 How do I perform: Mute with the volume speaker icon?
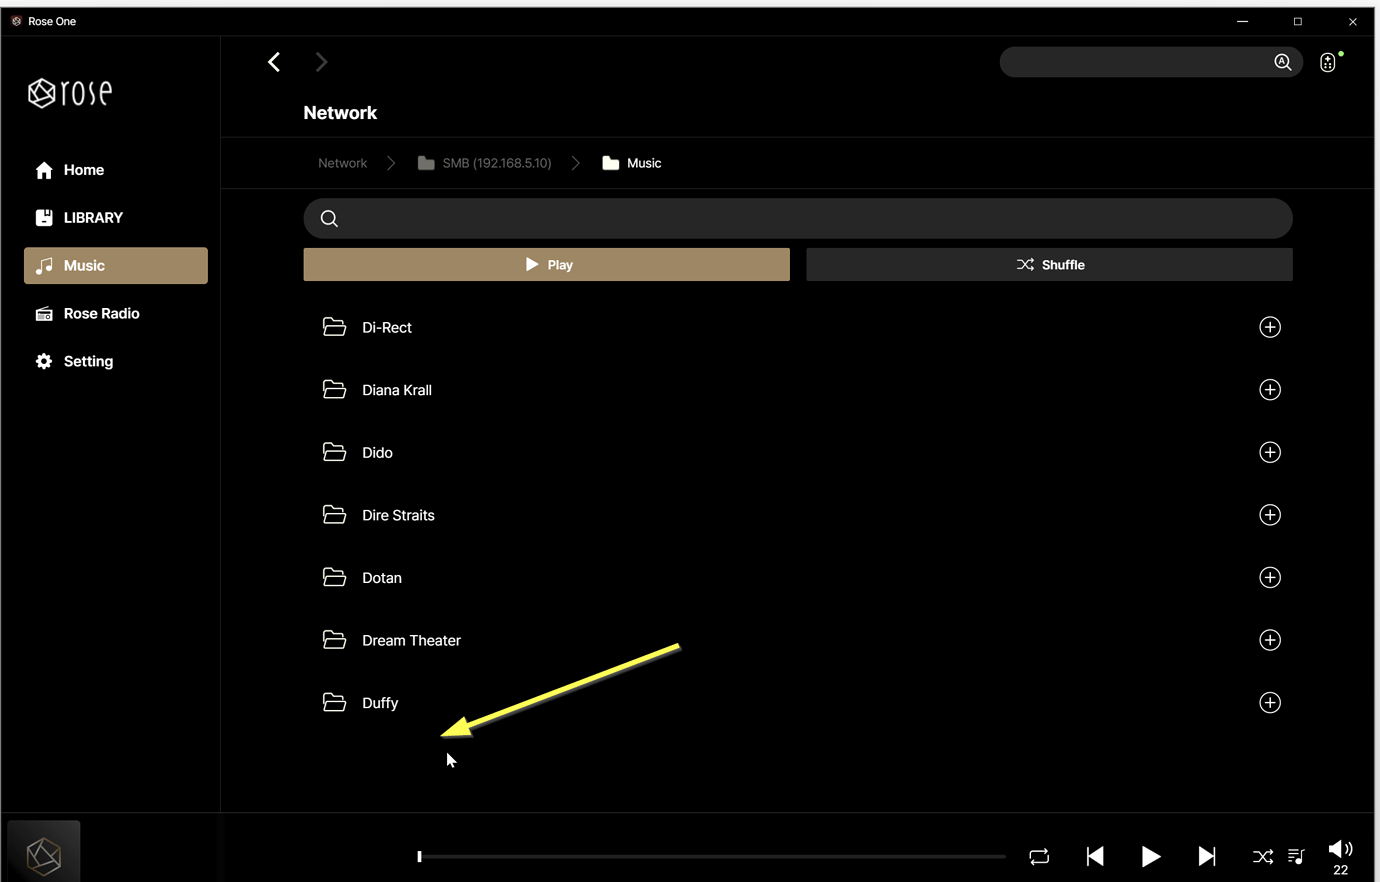1340,849
